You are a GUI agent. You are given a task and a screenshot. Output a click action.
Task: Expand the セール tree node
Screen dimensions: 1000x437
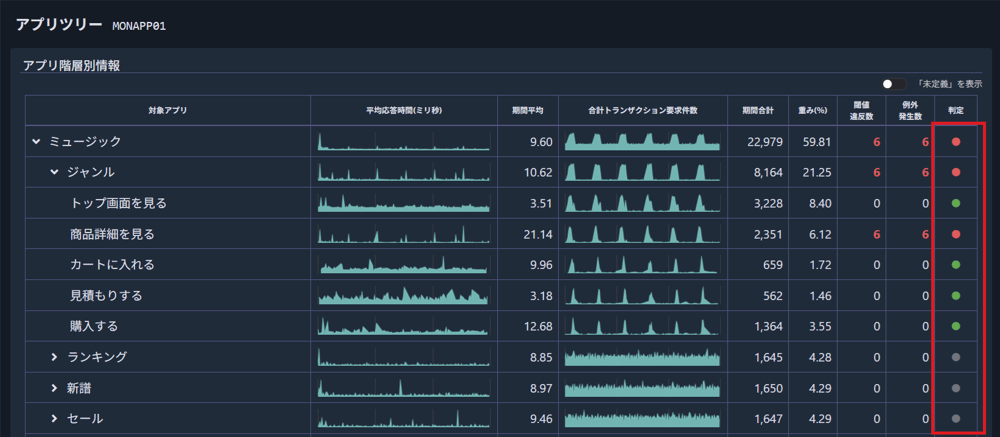[55, 418]
